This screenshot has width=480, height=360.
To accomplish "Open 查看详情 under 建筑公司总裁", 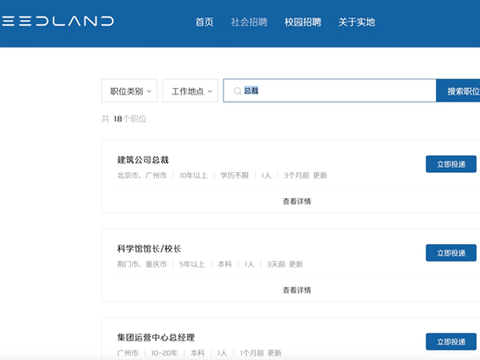I will click(x=297, y=201).
